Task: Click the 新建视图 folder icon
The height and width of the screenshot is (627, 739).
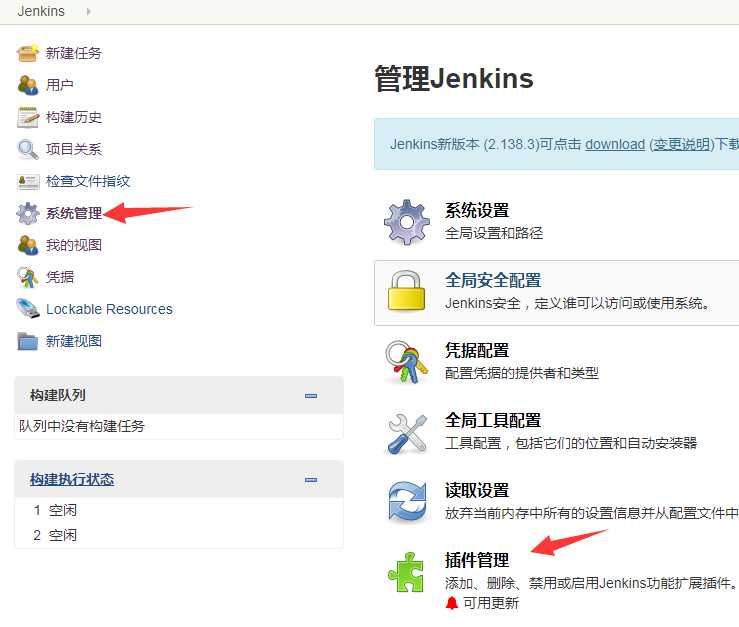Action: pyautogui.click(x=27, y=341)
